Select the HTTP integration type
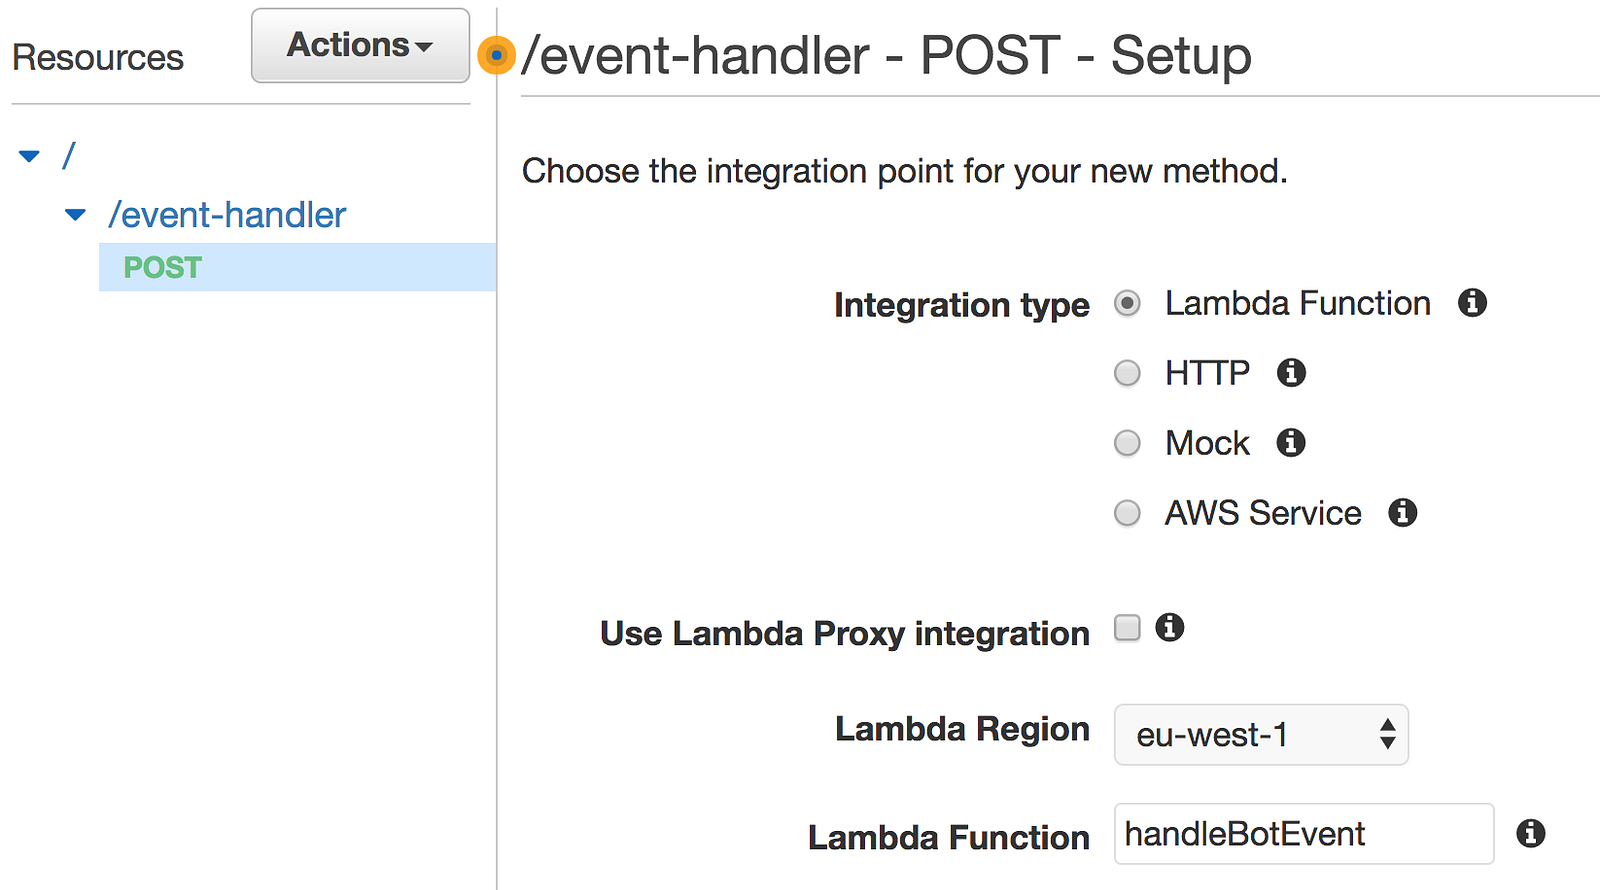This screenshot has width=1600, height=890. coord(1128,374)
